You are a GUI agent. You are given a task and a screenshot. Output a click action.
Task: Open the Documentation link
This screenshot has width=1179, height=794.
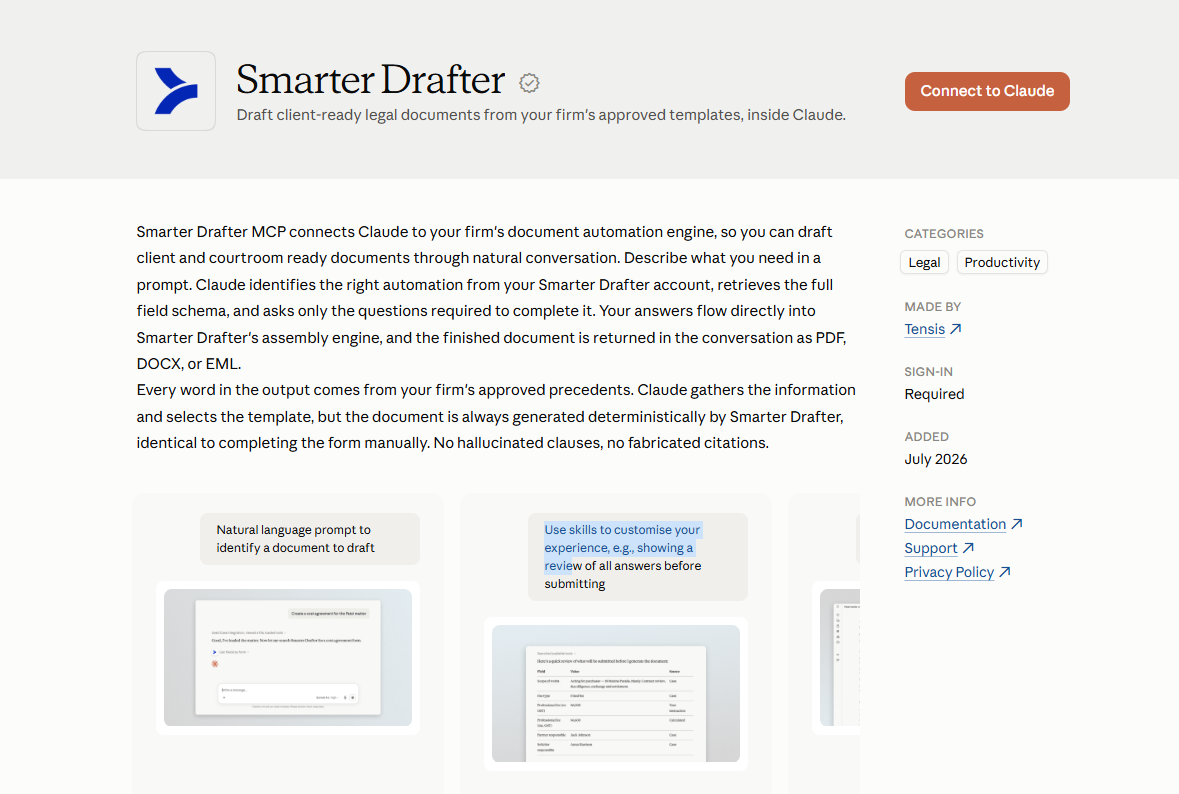tap(955, 524)
